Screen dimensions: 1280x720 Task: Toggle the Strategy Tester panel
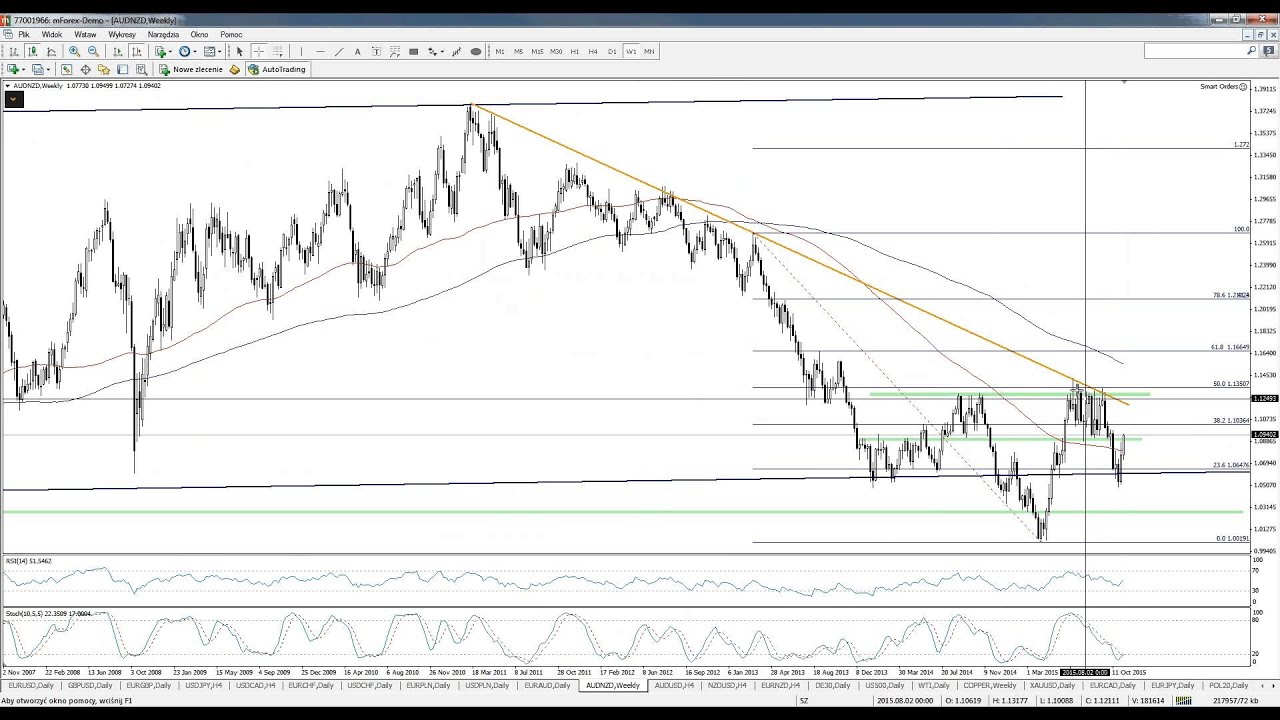click(141, 69)
